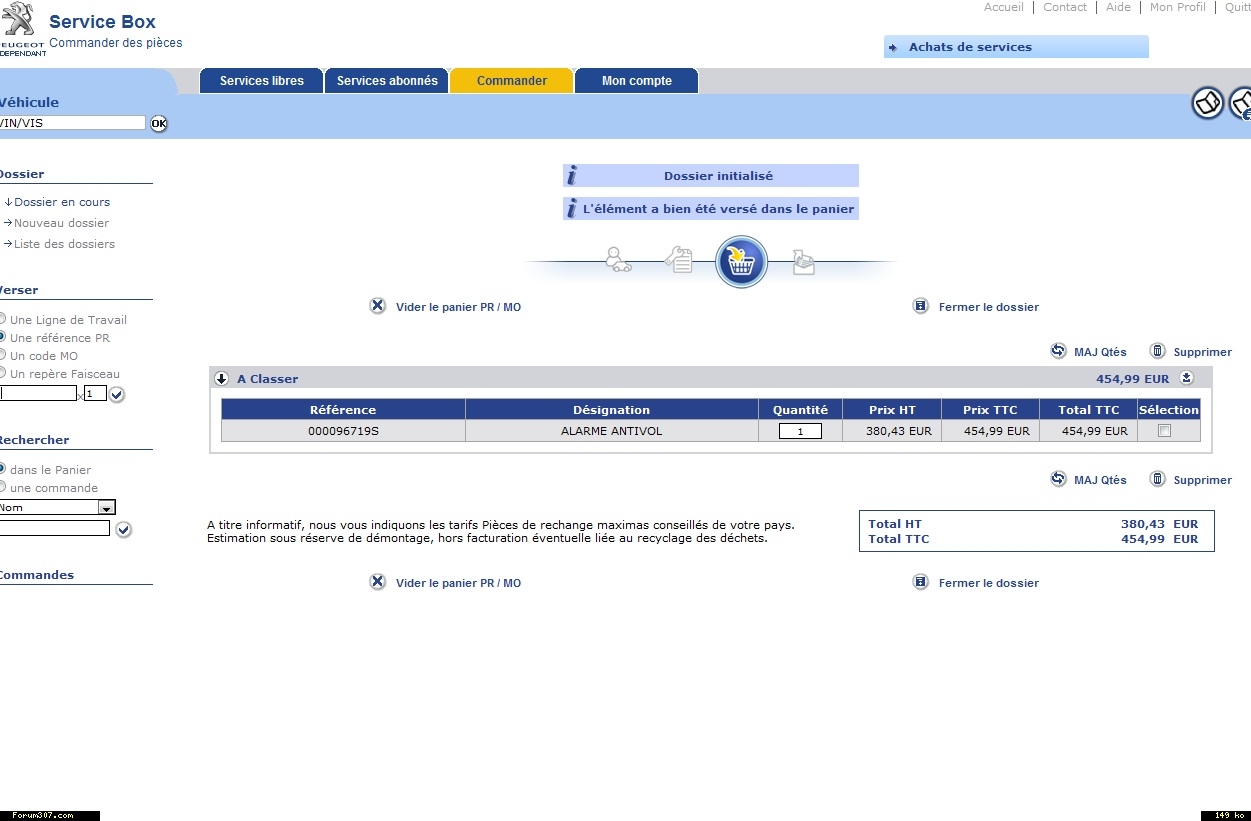Click the top Supprimer trash icon
This screenshot has height=821, width=1251.
pyautogui.click(x=1158, y=351)
